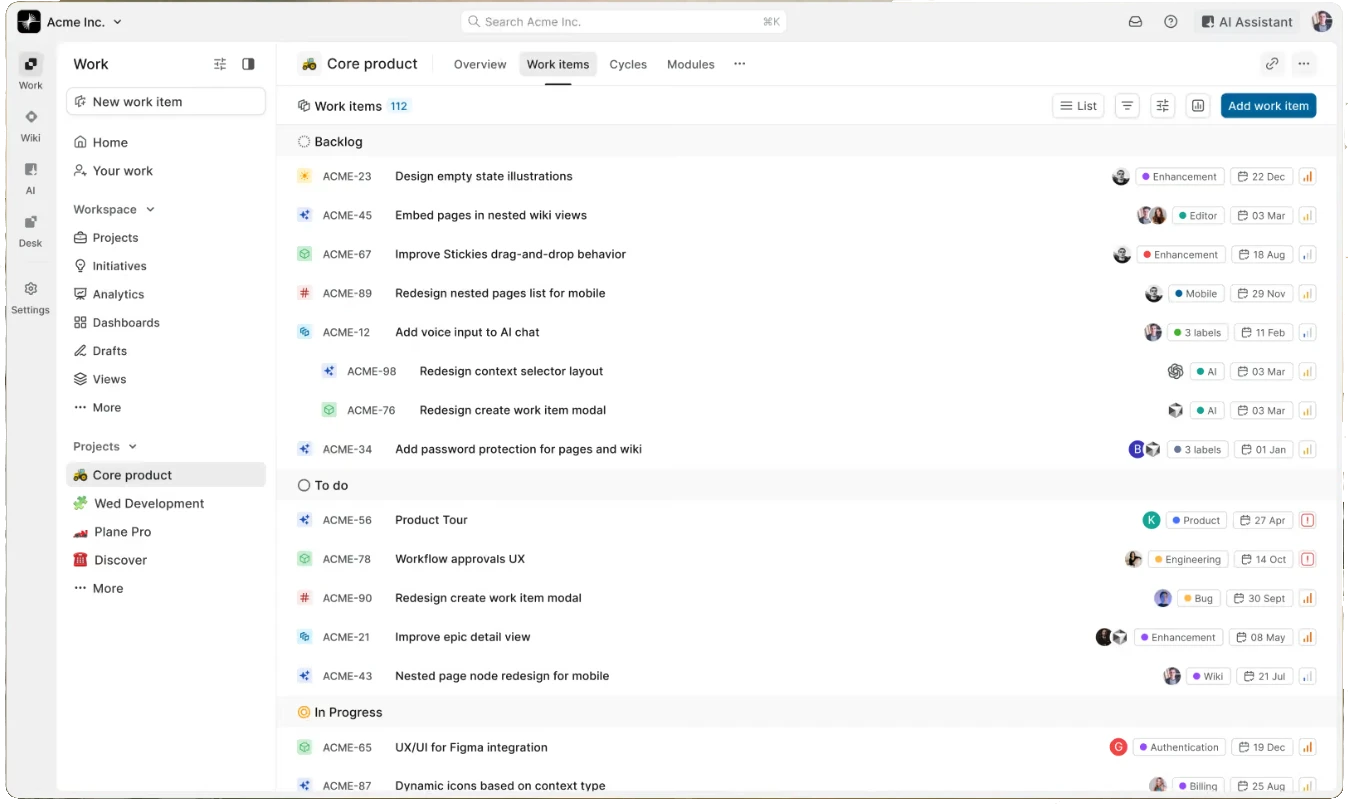Click priority icon for ACME-23
The width and height of the screenshot is (1348, 804).
(x=1307, y=177)
